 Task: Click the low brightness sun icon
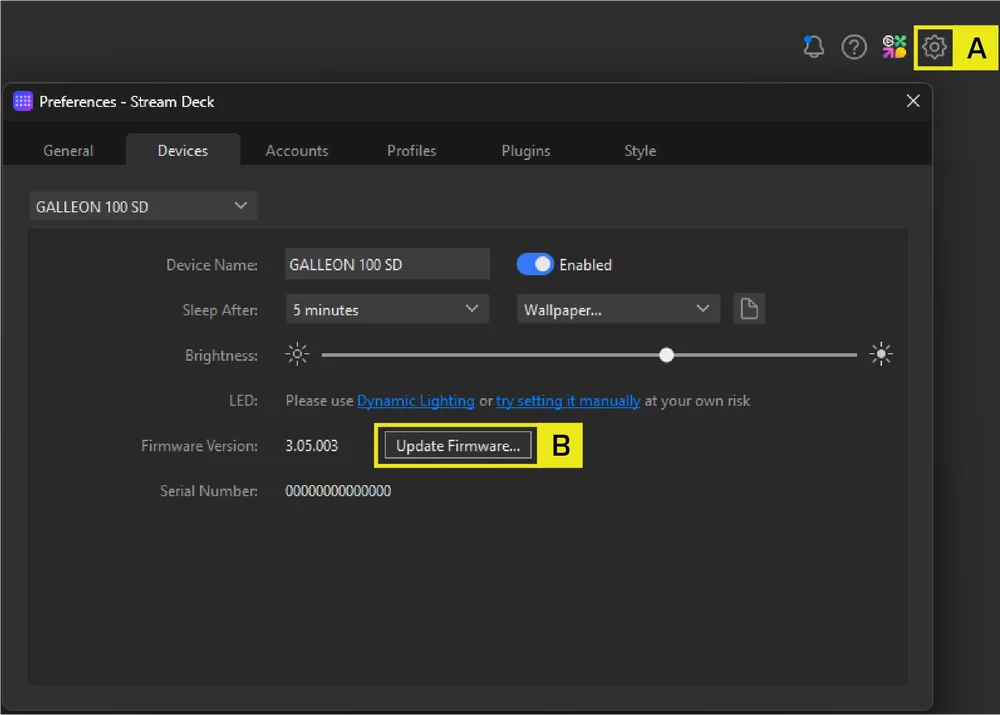pyautogui.click(x=297, y=355)
